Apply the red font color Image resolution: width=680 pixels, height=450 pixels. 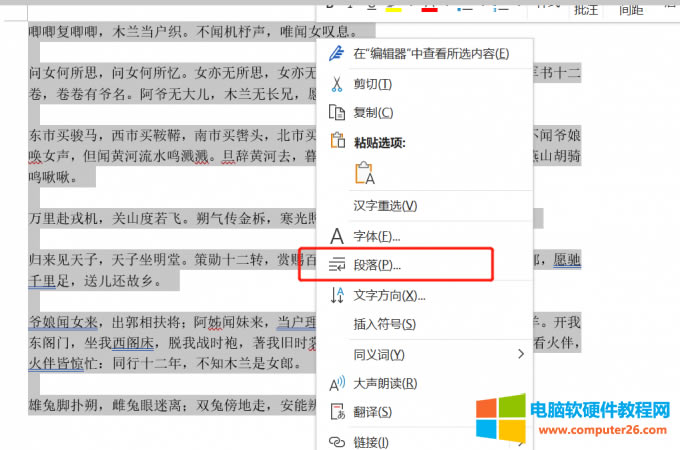429,8
